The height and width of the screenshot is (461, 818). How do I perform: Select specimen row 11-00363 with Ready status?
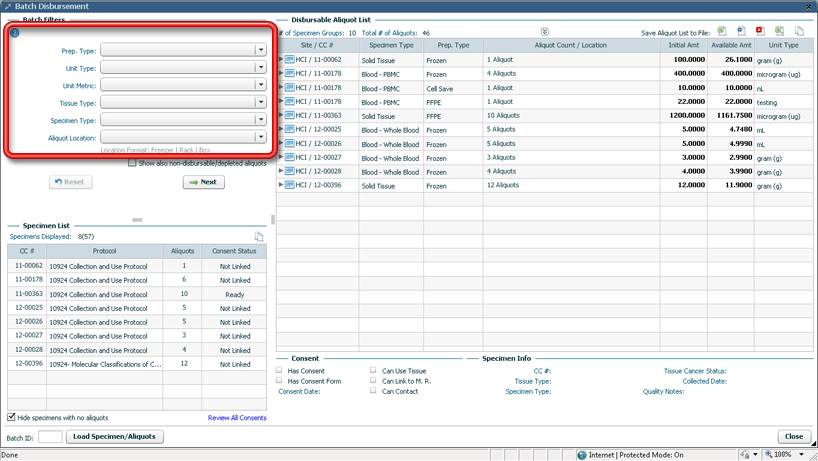(x=137, y=294)
